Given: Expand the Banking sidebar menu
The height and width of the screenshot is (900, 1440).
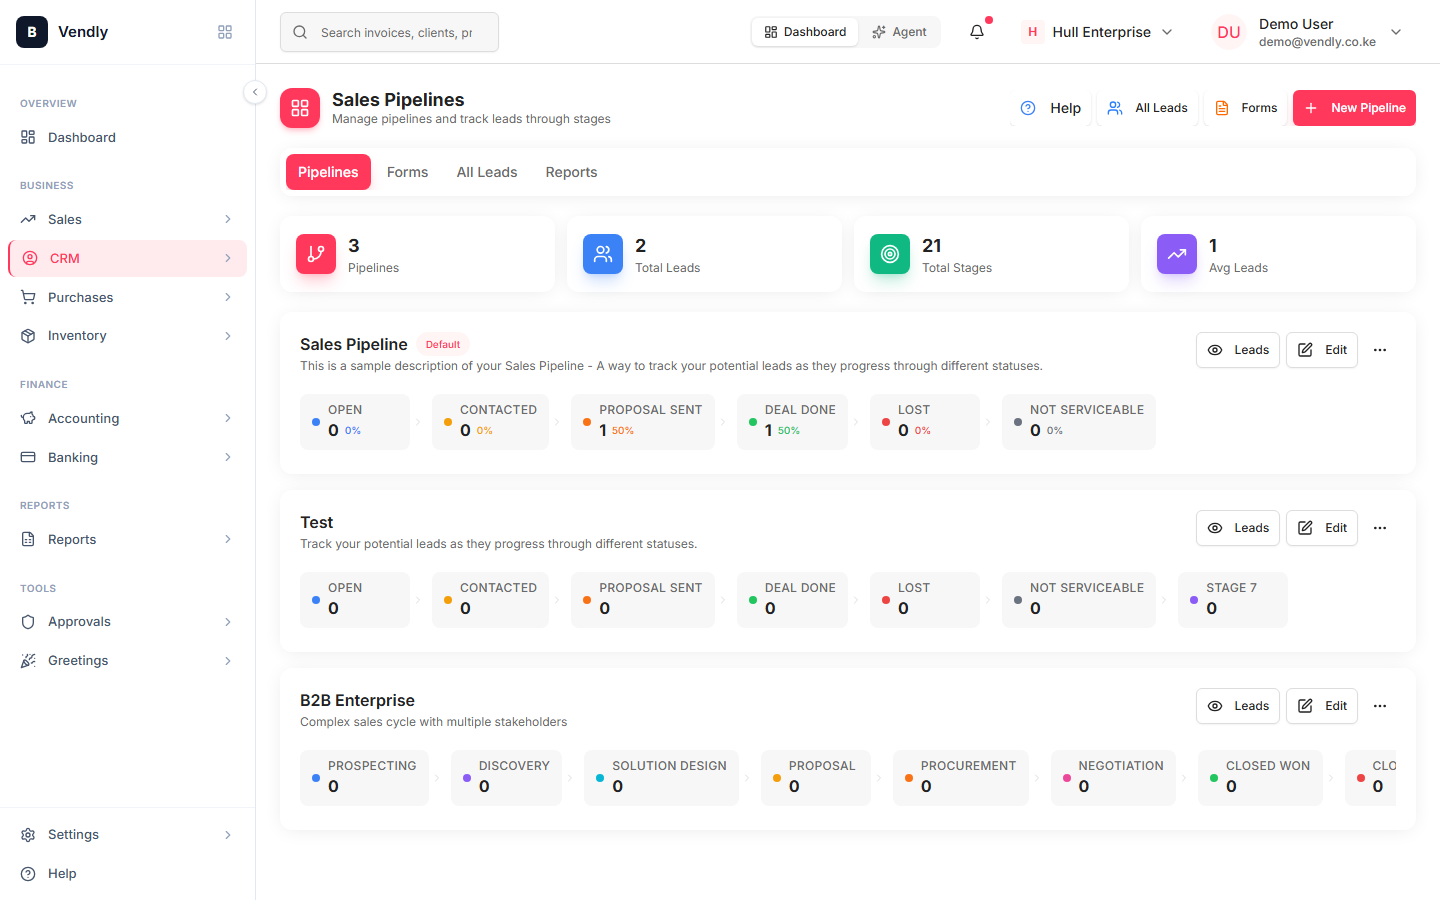Looking at the screenshot, I should [127, 457].
